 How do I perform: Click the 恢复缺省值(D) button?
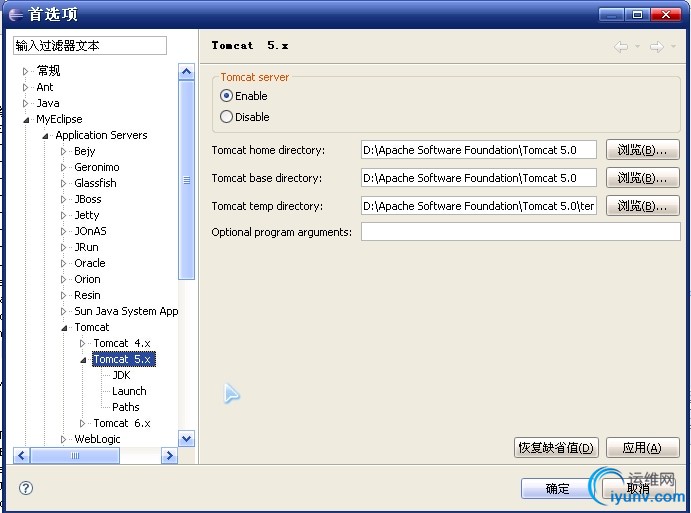[556, 448]
